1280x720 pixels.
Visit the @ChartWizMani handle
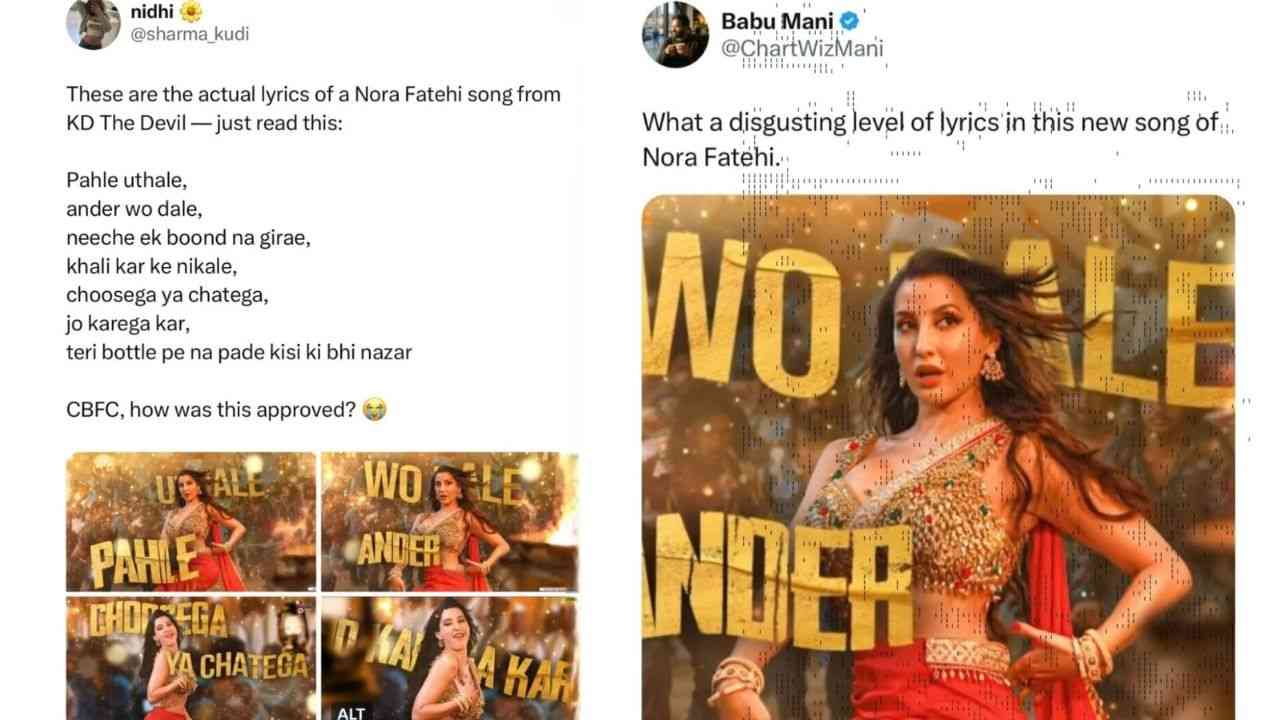click(x=802, y=47)
